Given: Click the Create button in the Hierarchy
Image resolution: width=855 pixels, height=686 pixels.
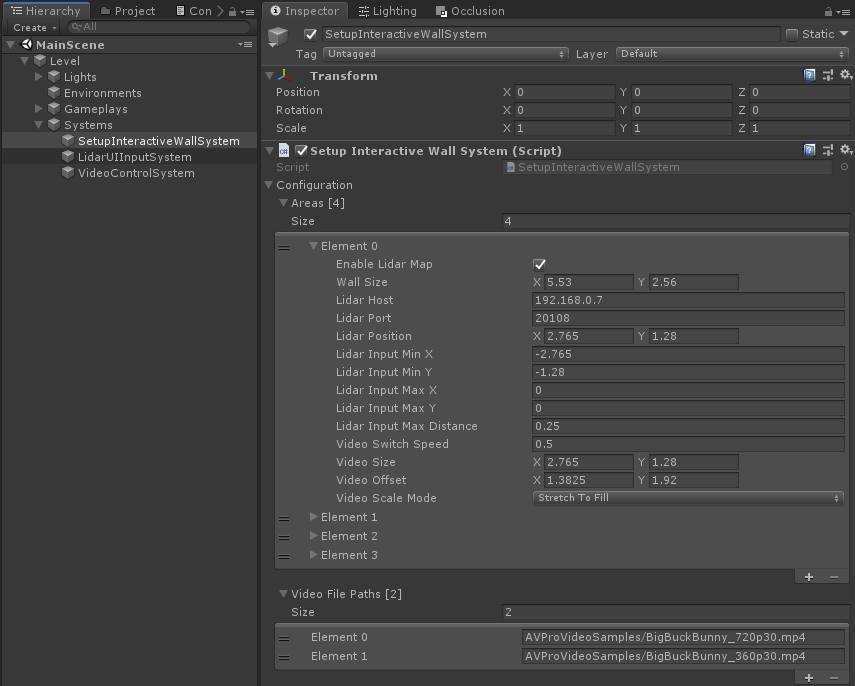Looking at the screenshot, I should (x=32, y=28).
